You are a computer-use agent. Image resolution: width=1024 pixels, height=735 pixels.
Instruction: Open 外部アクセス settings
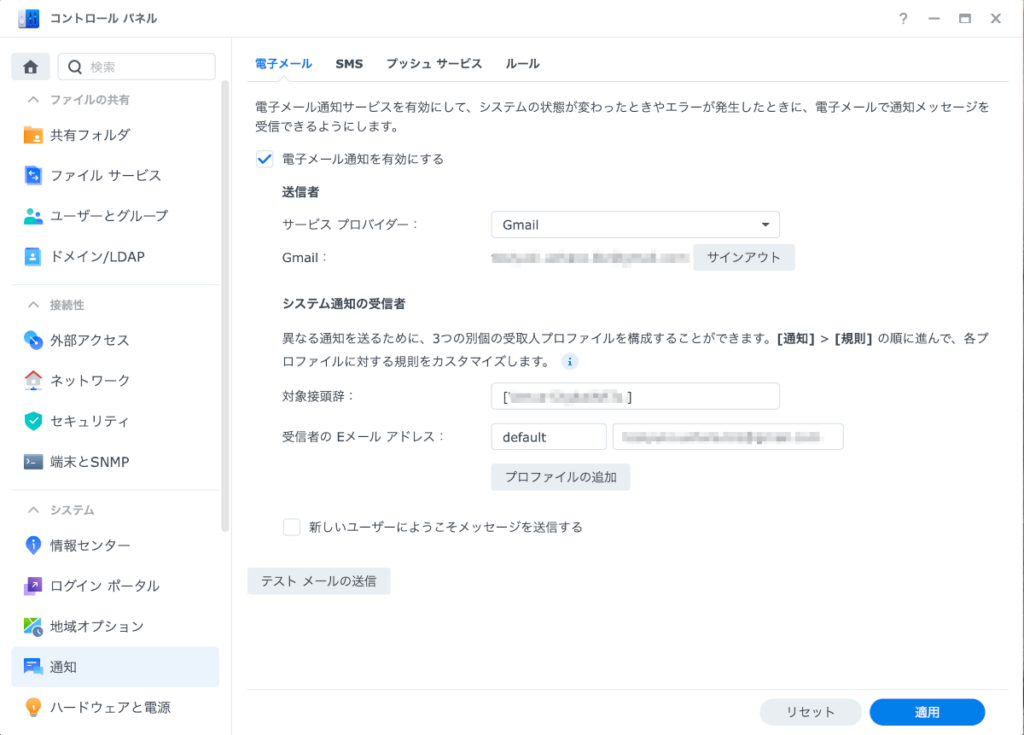89,340
